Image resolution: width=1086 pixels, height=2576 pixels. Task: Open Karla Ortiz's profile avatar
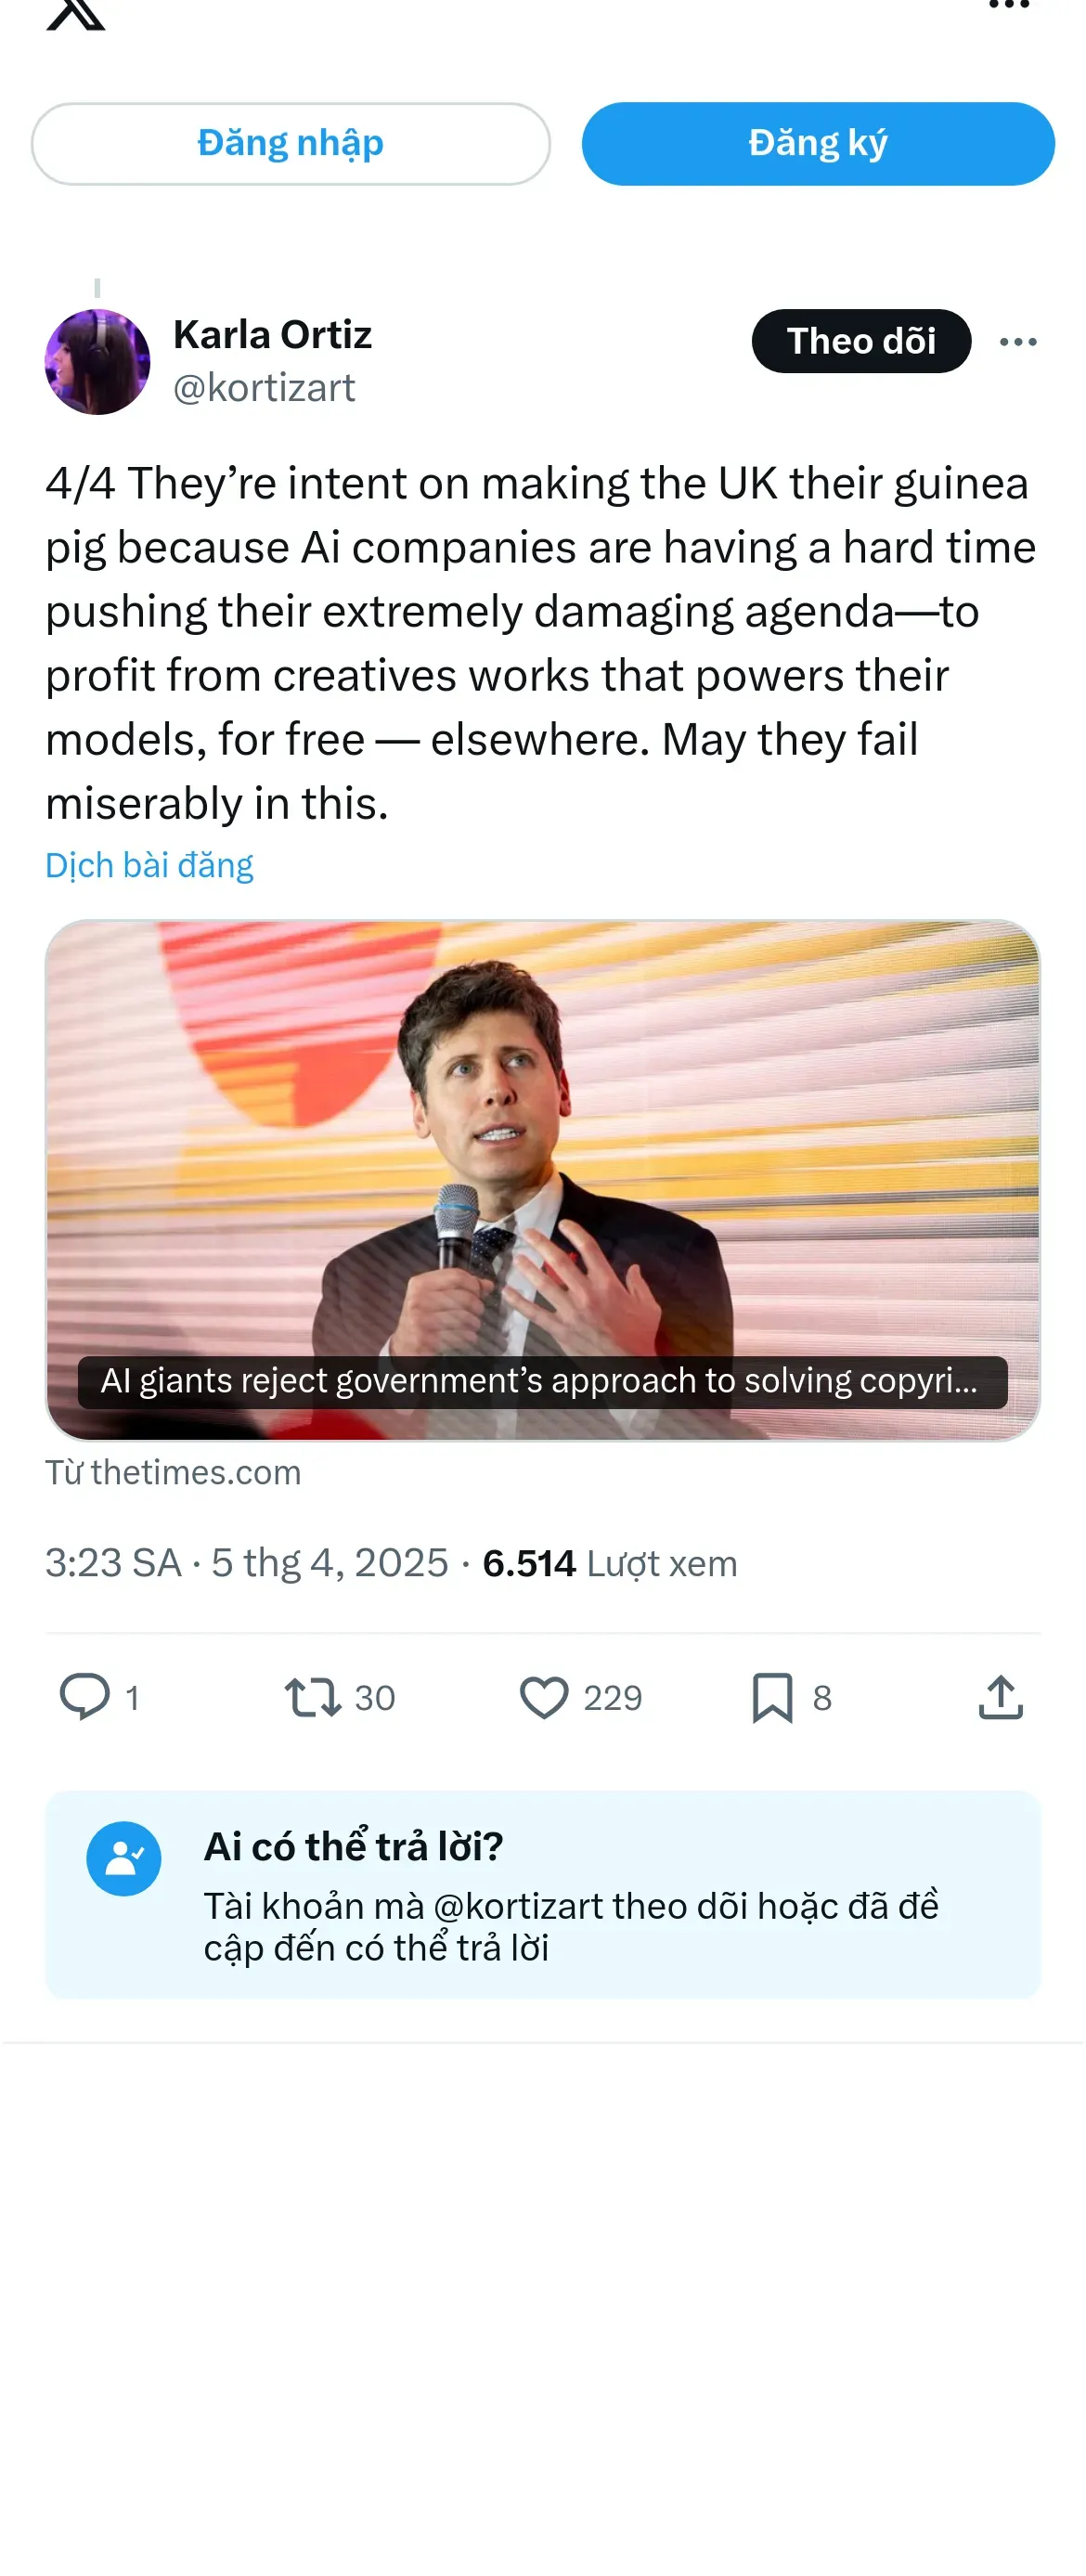pos(97,362)
